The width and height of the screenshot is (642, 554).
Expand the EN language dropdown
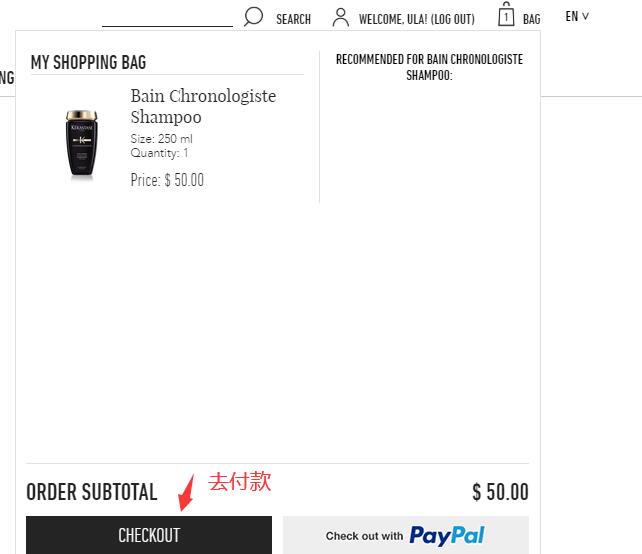(577, 16)
